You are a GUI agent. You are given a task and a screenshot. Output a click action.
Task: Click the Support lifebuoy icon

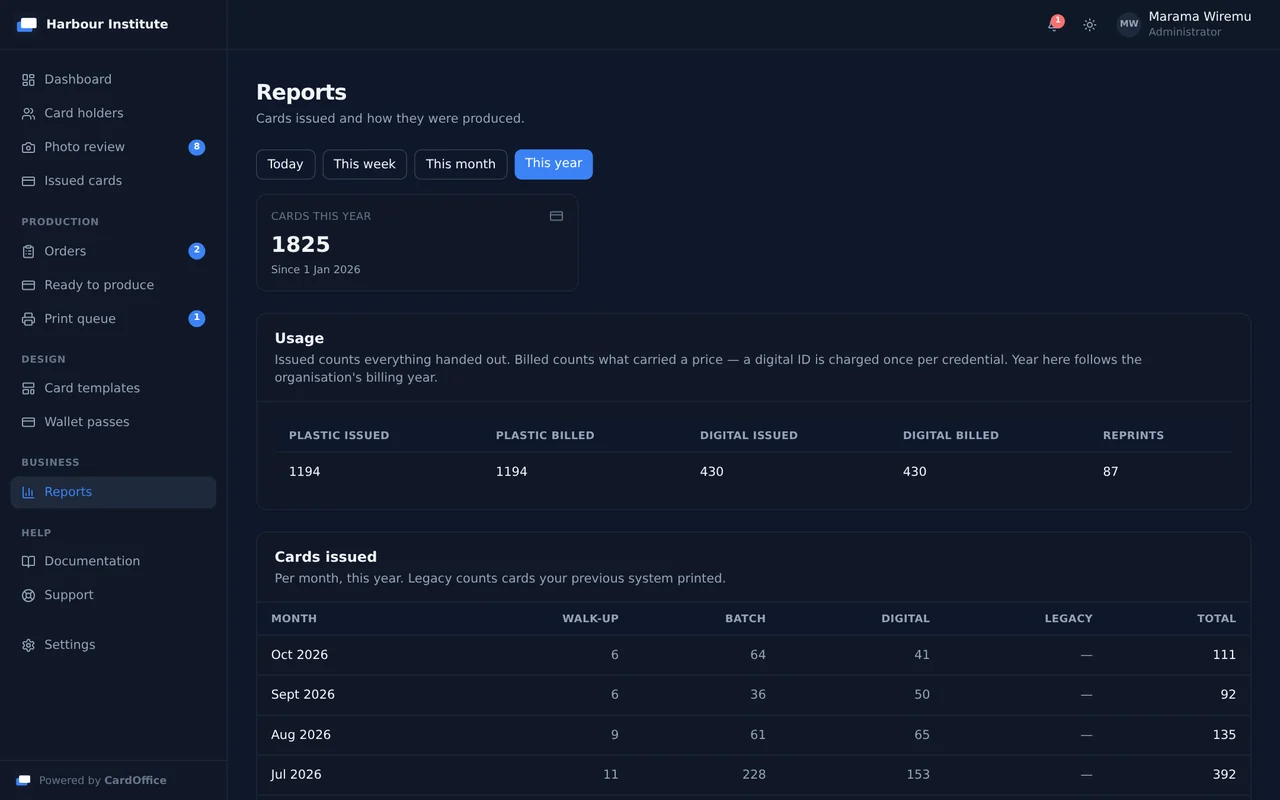[x=28, y=595]
